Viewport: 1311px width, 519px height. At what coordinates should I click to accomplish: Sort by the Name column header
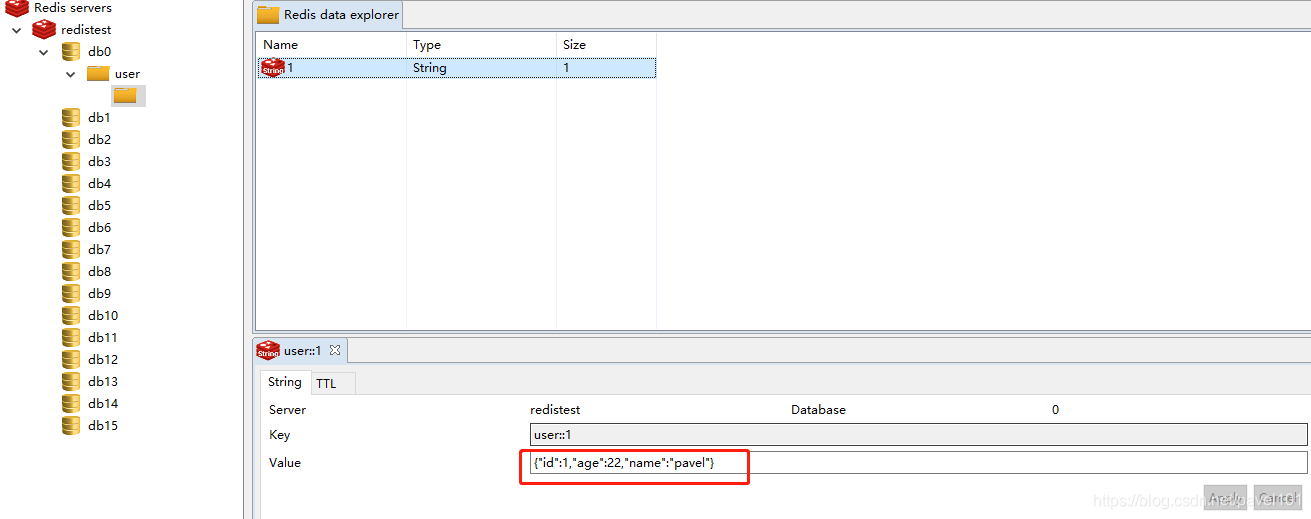(x=331, y=45)
